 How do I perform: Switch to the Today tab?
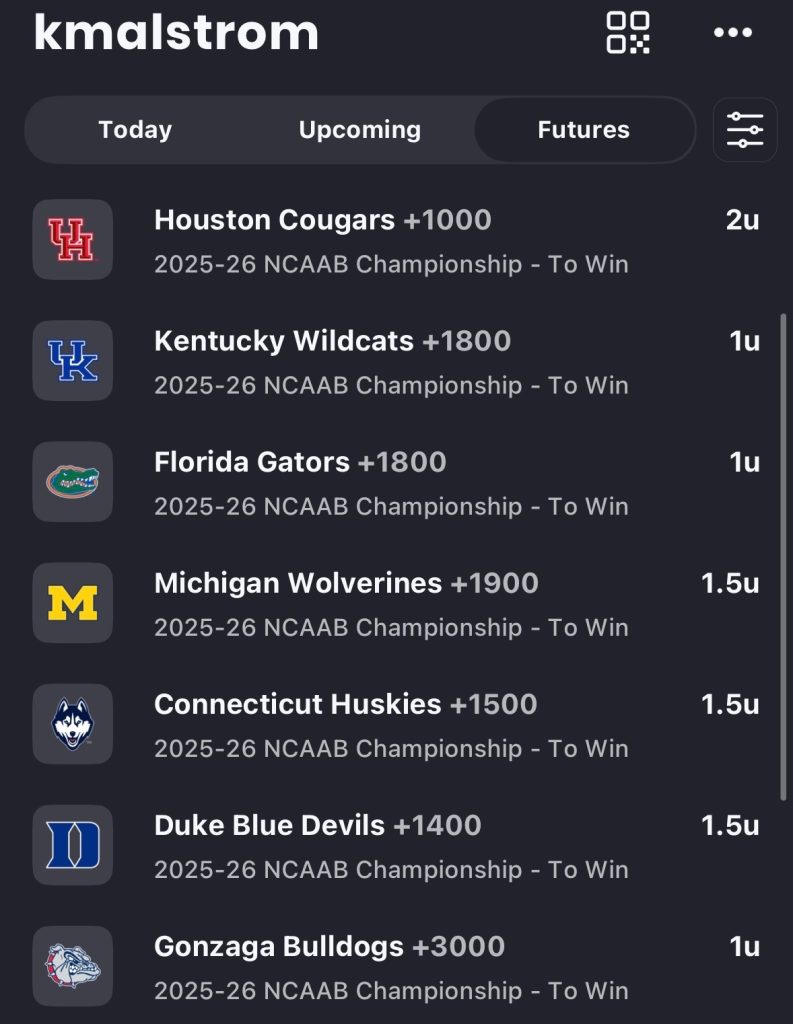(x=135, y=130)
